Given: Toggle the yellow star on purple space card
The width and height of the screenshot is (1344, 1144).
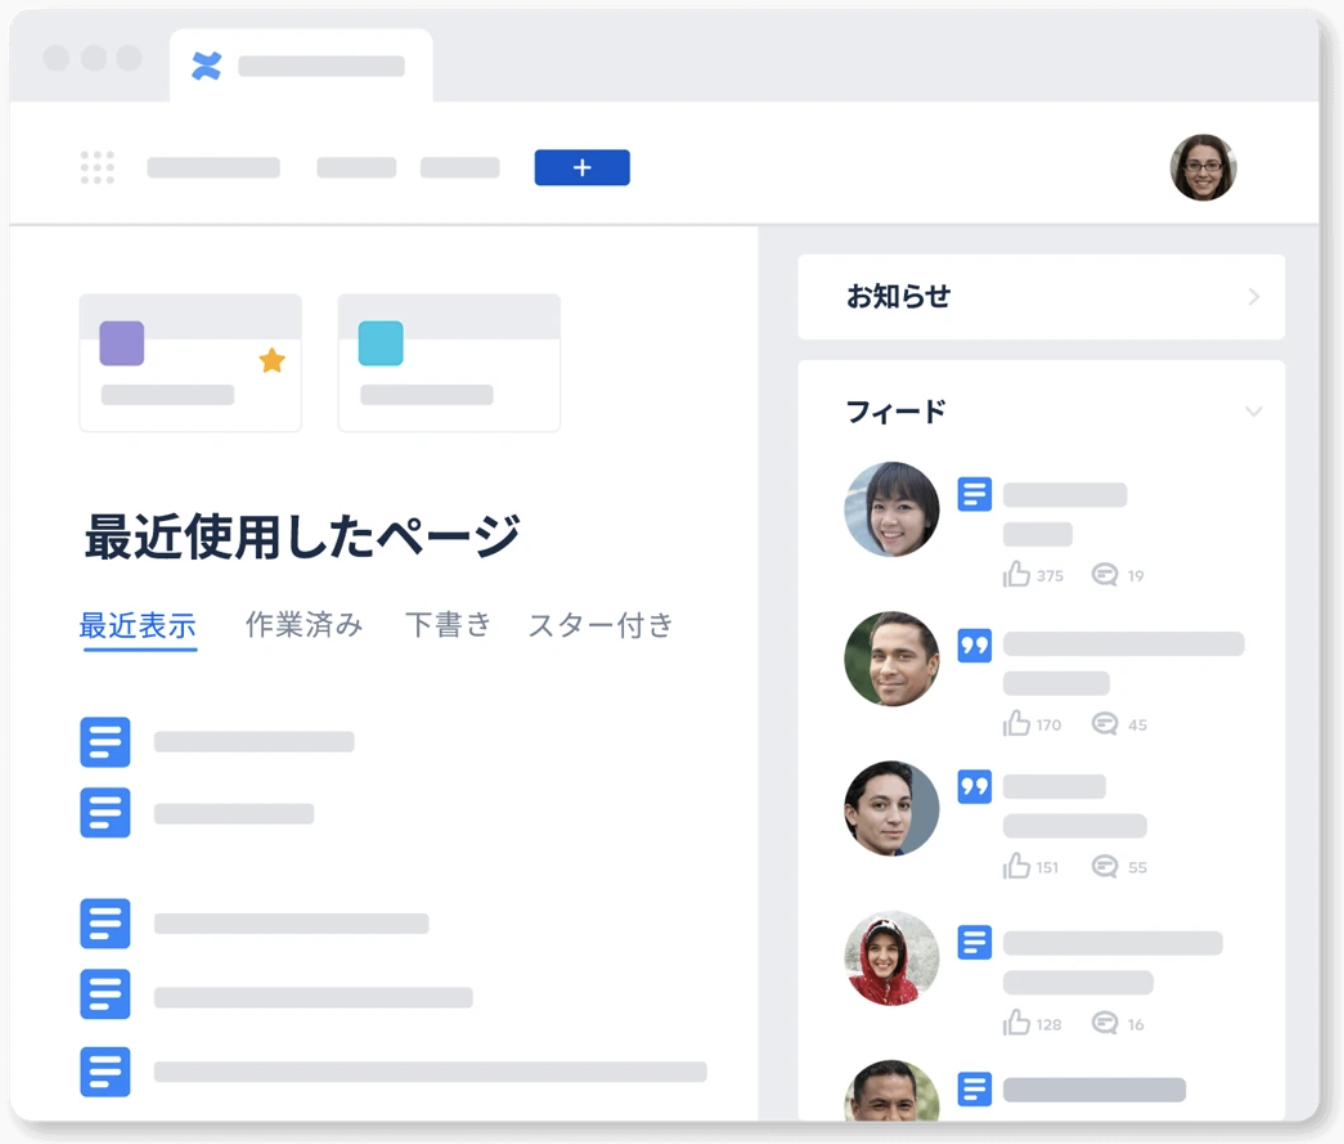Looking at the screenshot, I should click(272, 360).
